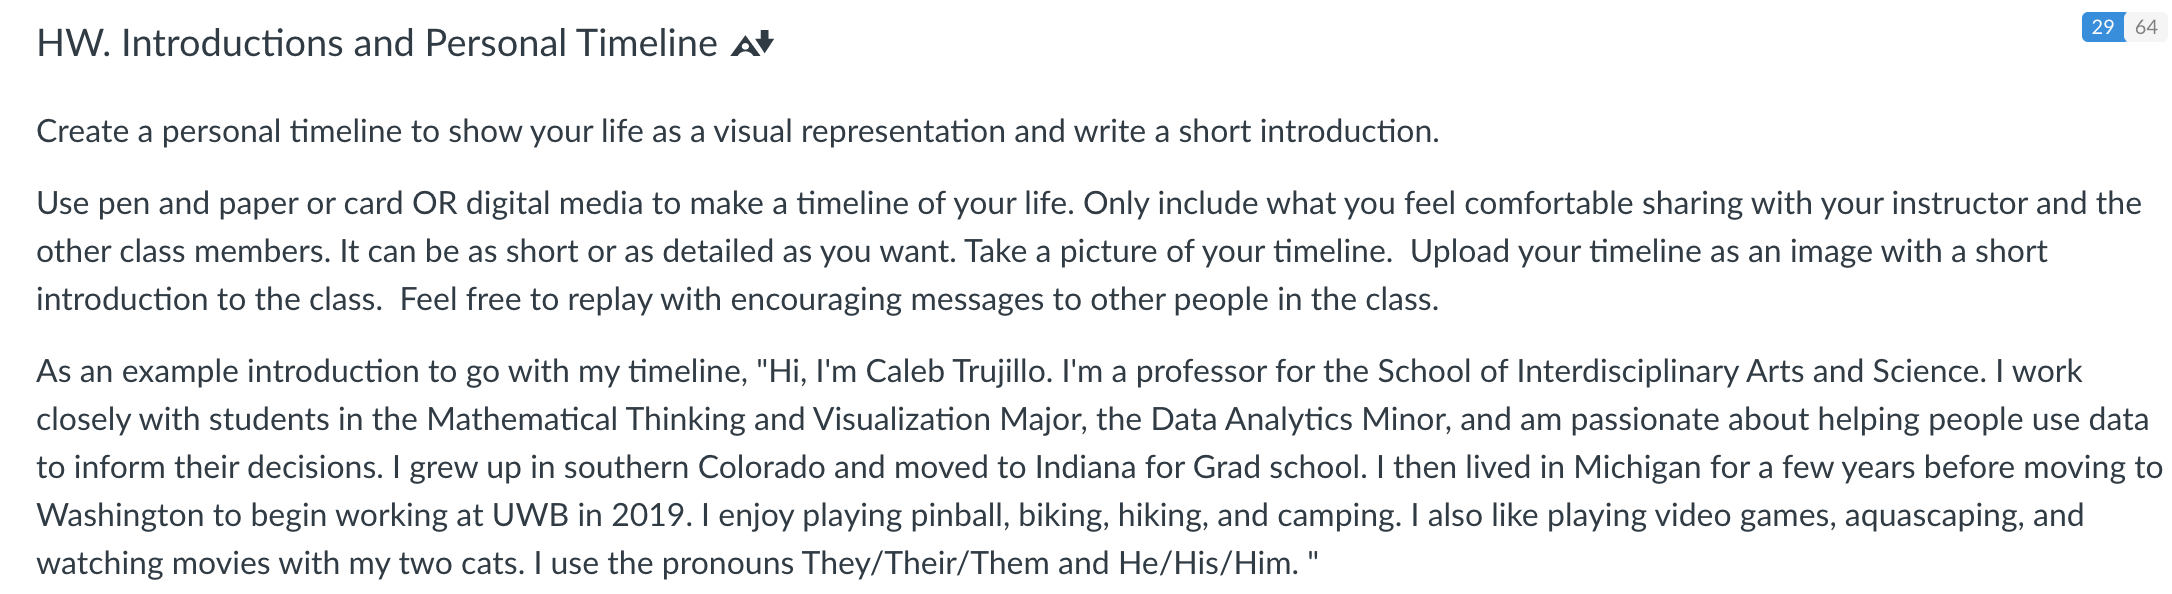
Task: Open the HW. Introductions and Personal Timeline title
Action: pyautogui.click(x=377, y=44)
